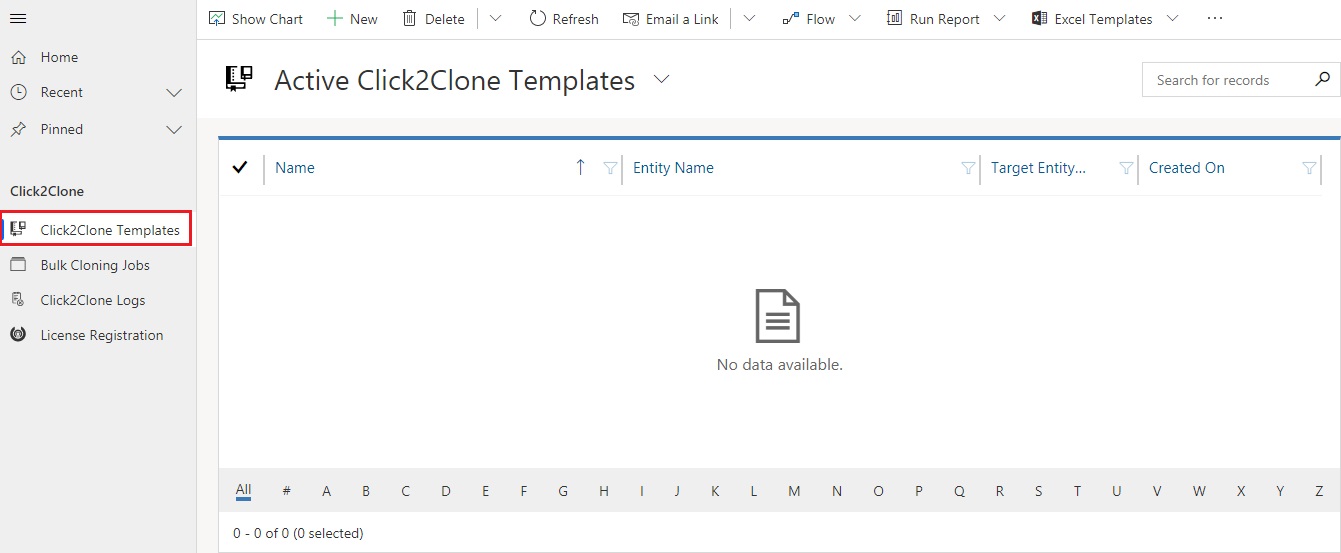This screenshot has height=553, width=1341.
Task: Filter records by letter Z
Action: tap(1319, 491)
